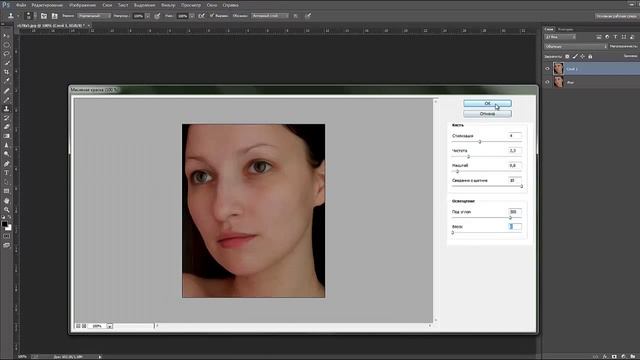Select the Слой 1 layer thumbnail
Viewport: 640px width, 360px height.
558,69
